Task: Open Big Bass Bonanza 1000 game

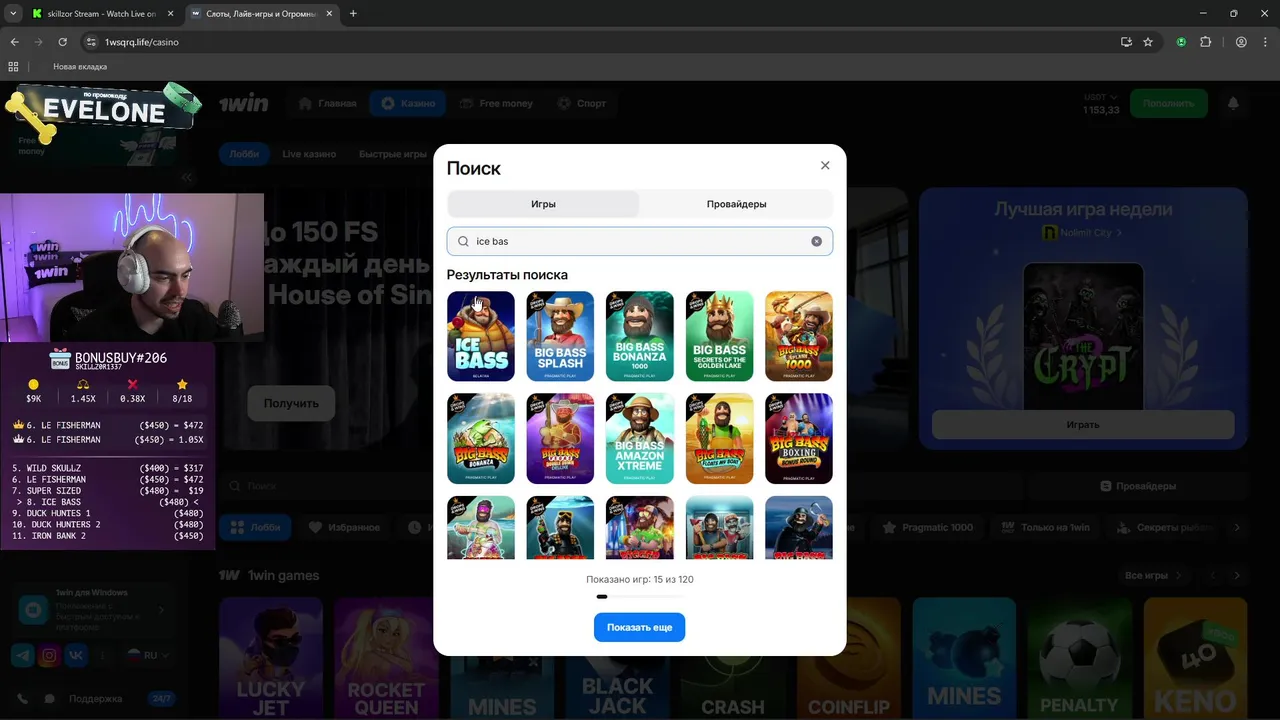Action: pos(639,336)
